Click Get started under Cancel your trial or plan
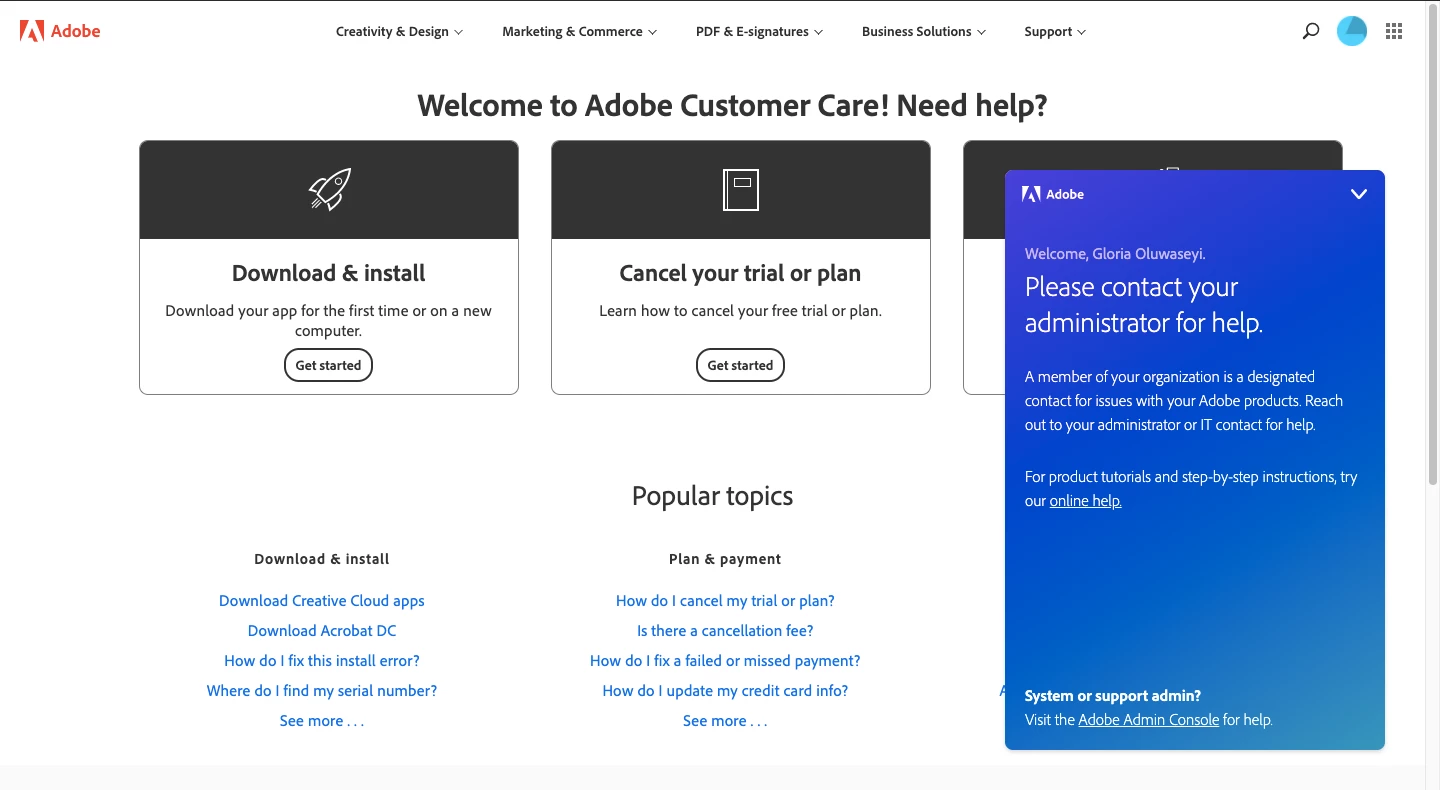The image size is (1440, 790). 740,365
